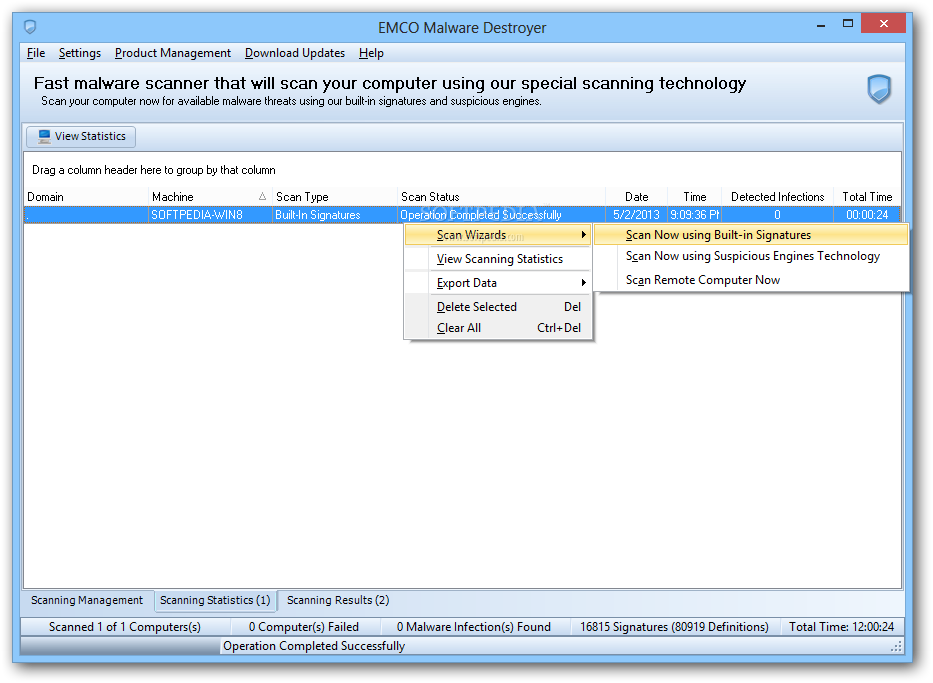Open the Help menu
933x683 pixels.
pyautogui.click(x=371, y=53)
